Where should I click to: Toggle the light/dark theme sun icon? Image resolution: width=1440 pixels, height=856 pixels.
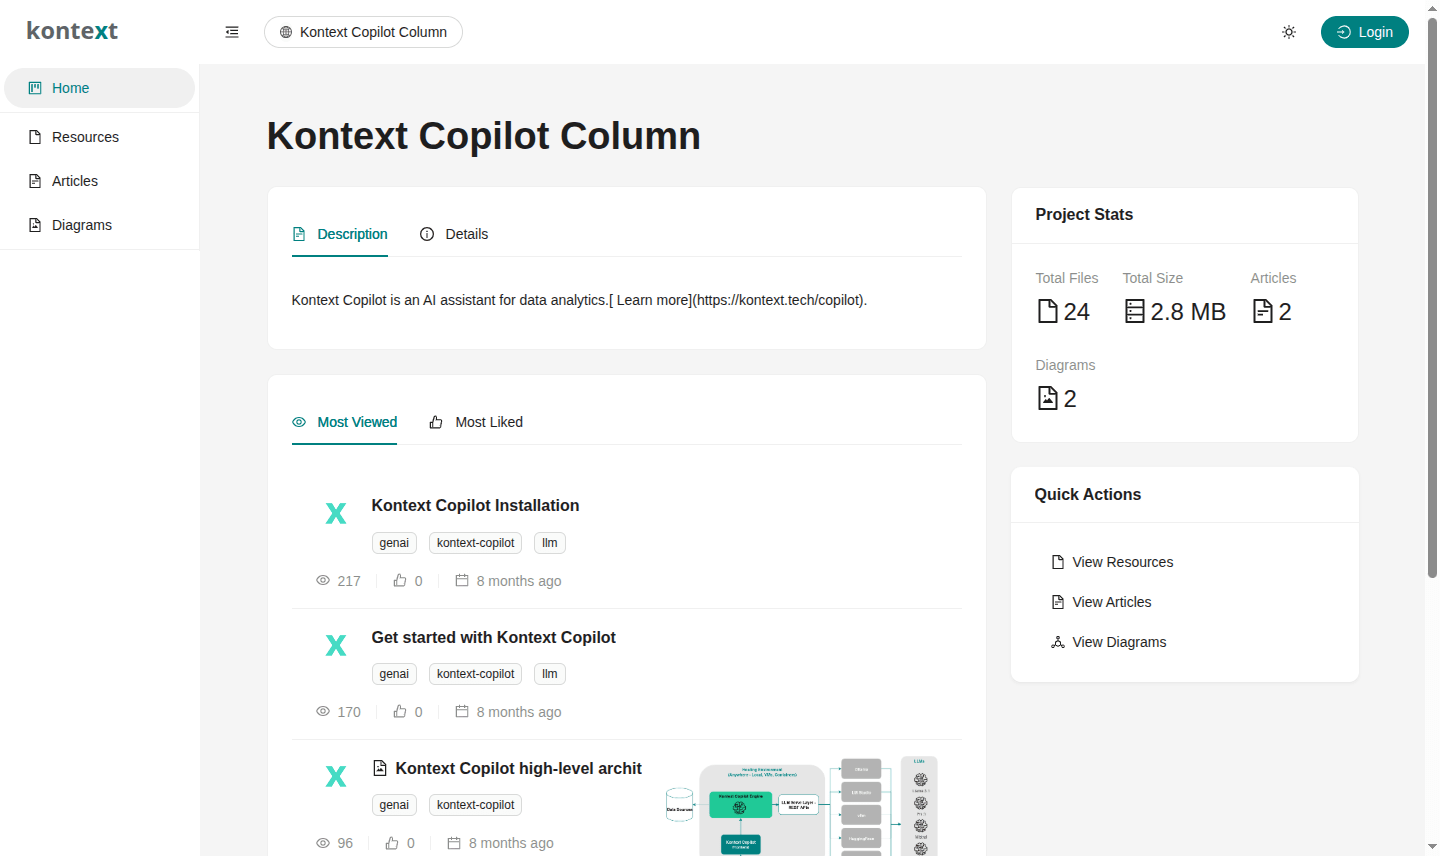[x=1289, y=32]
